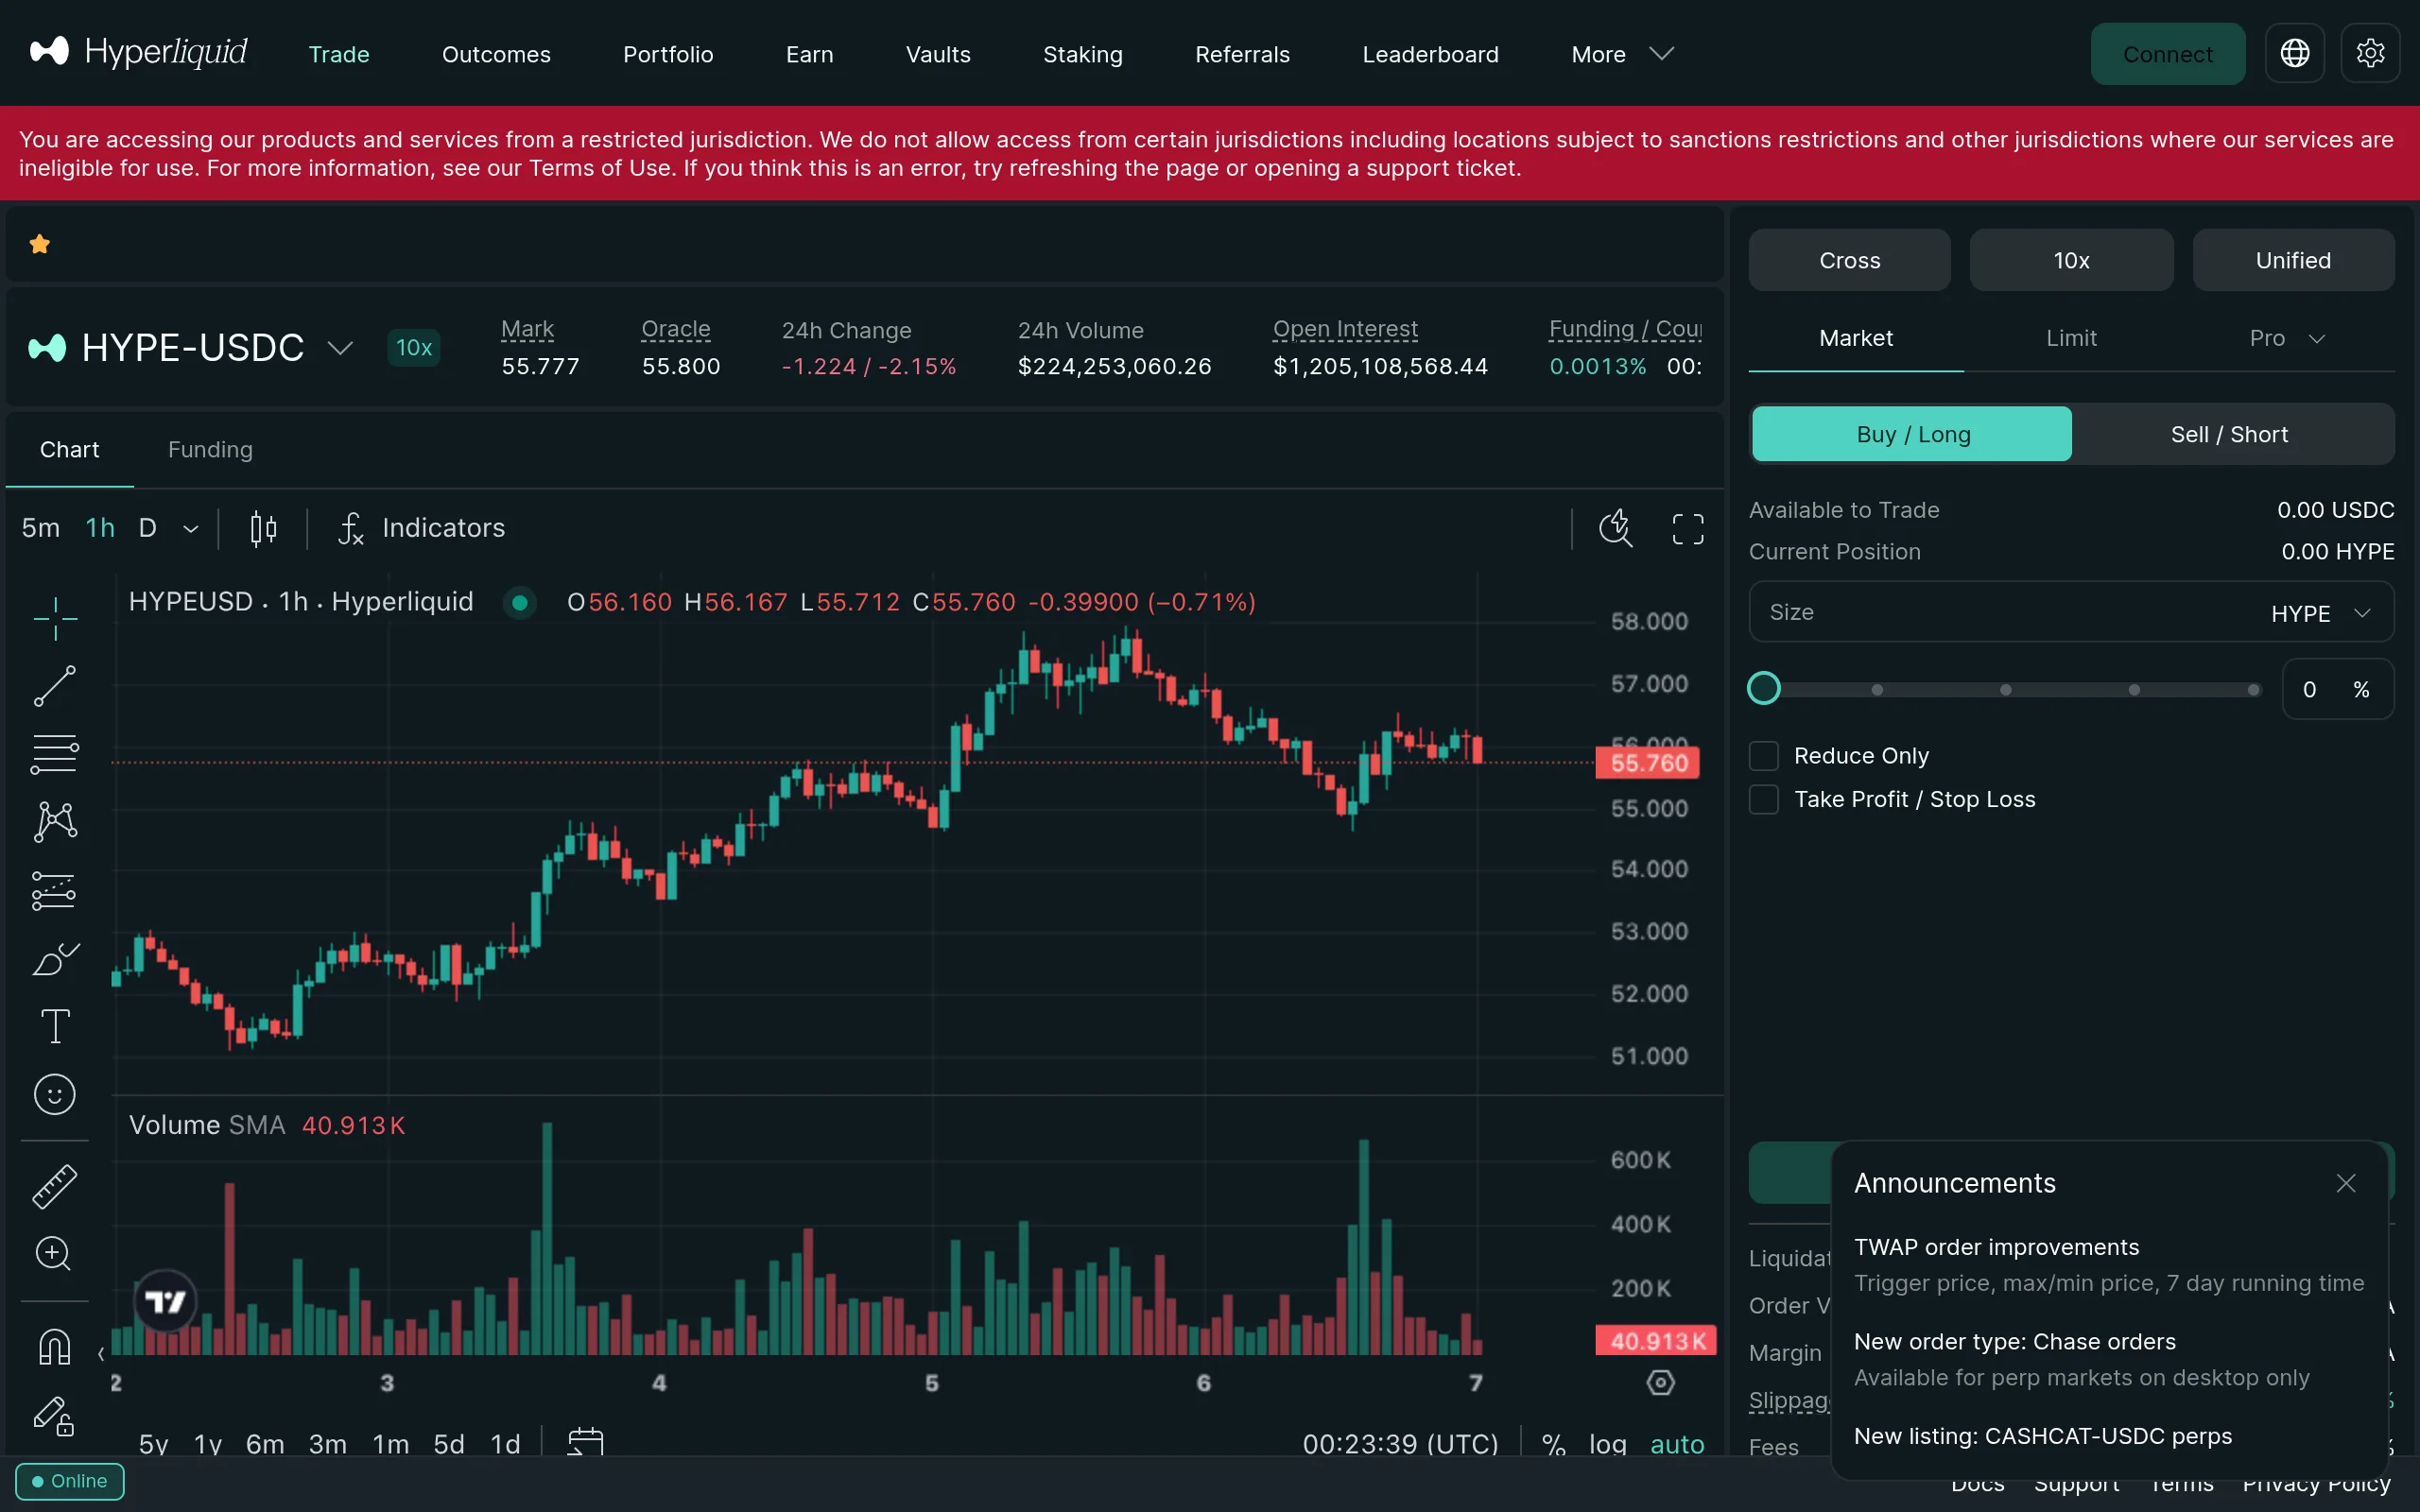Toggle magnet mode icon
The height and width of the screenshot is (1512, 2420).
coord(55,1347)
